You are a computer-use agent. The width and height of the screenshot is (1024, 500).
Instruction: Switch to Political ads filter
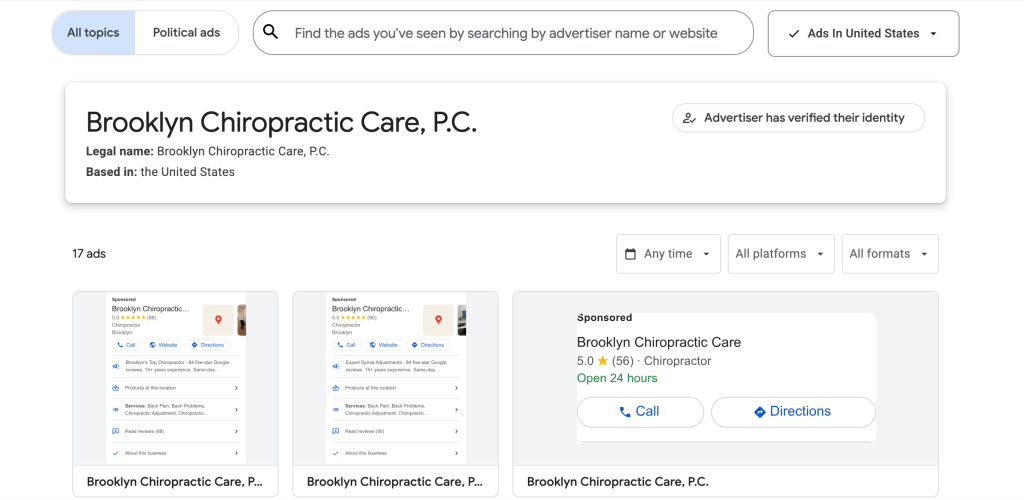pos(187,33)
